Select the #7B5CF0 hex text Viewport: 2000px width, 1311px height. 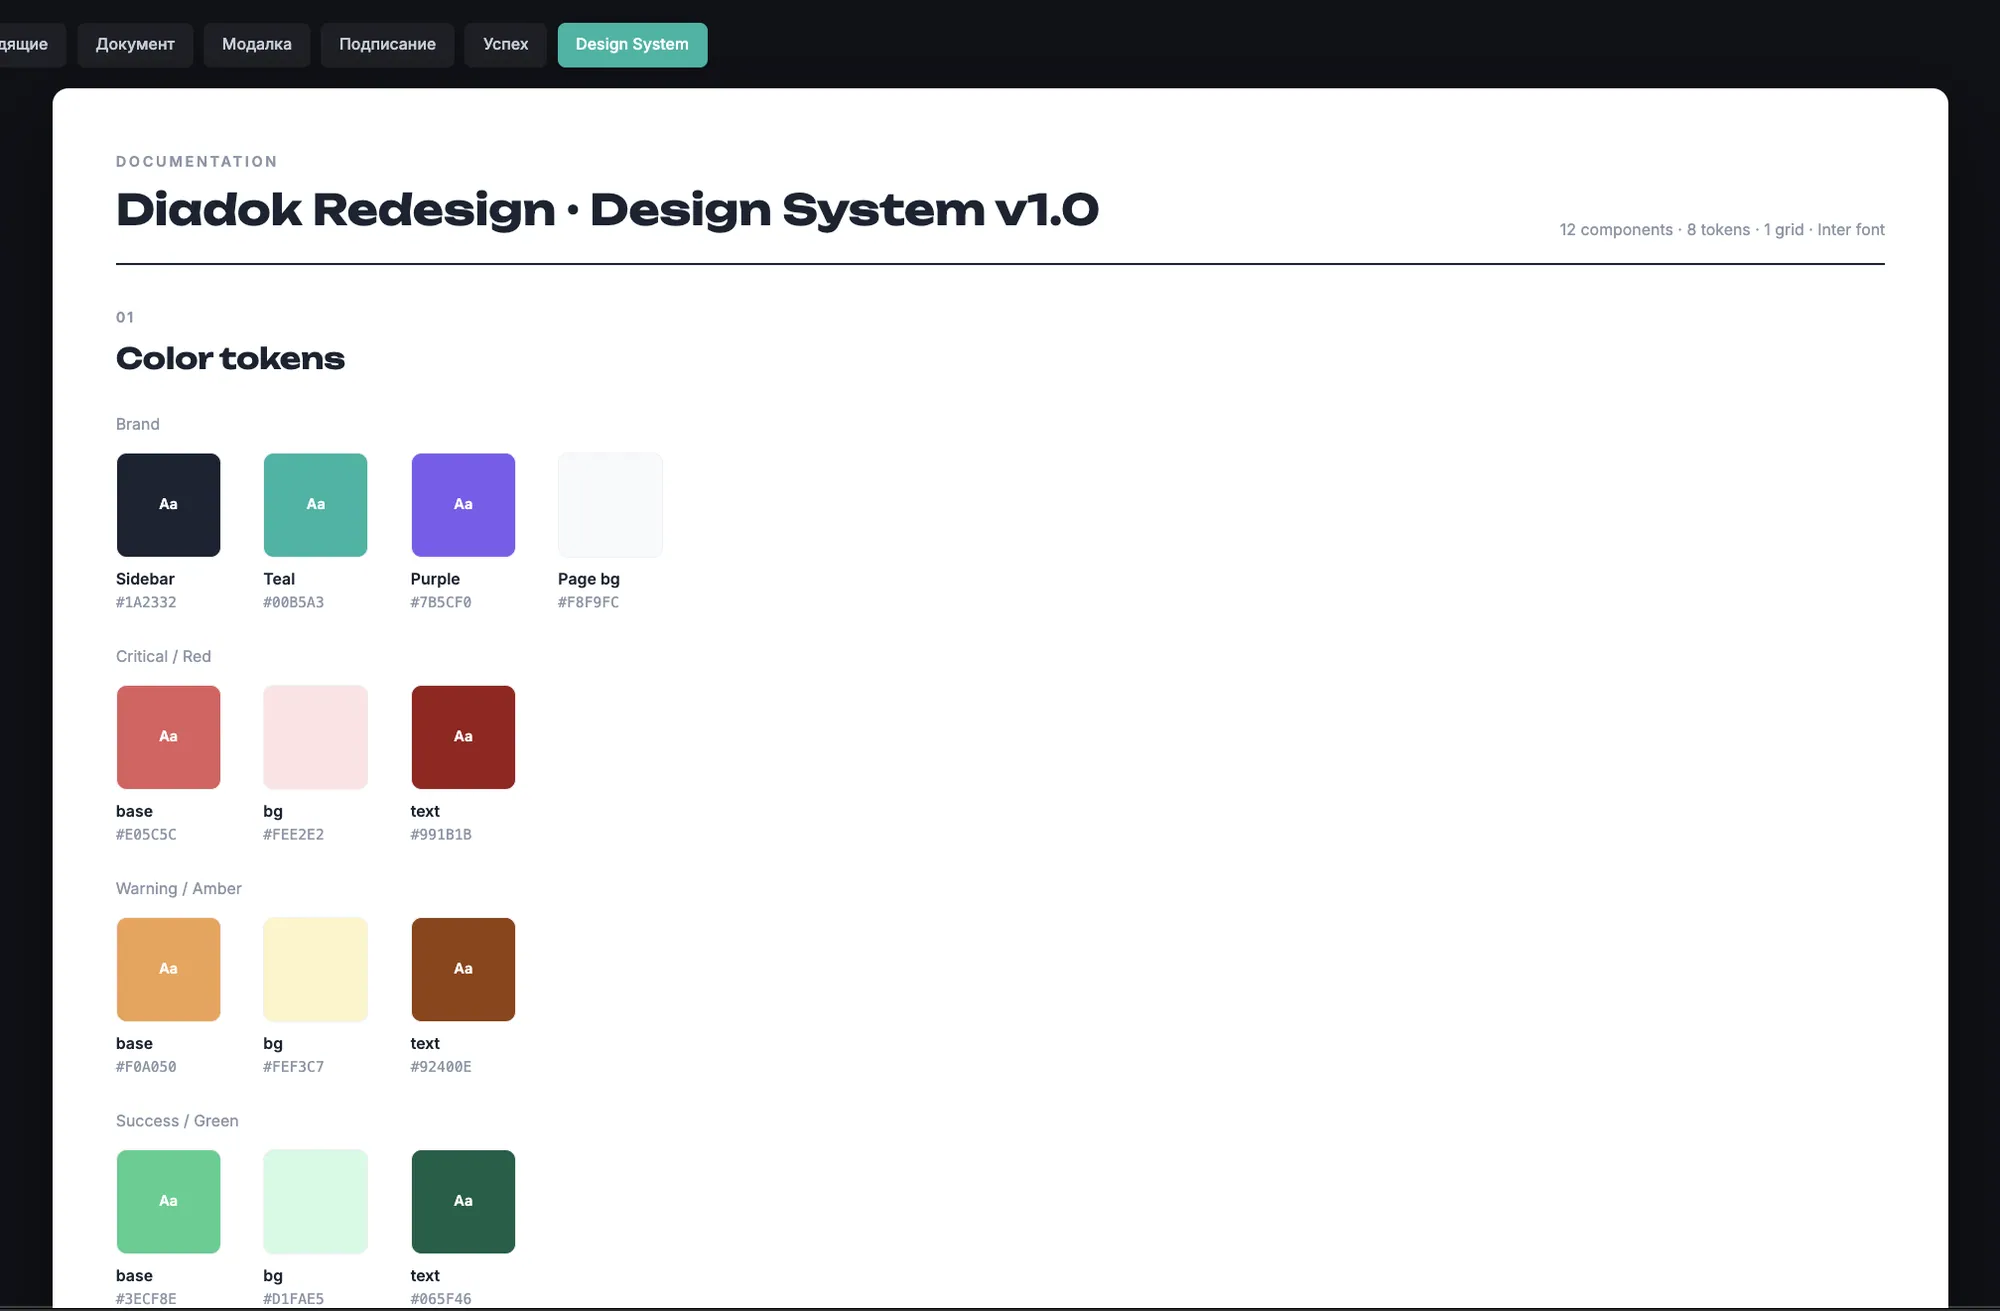click(x=441, y=602)
